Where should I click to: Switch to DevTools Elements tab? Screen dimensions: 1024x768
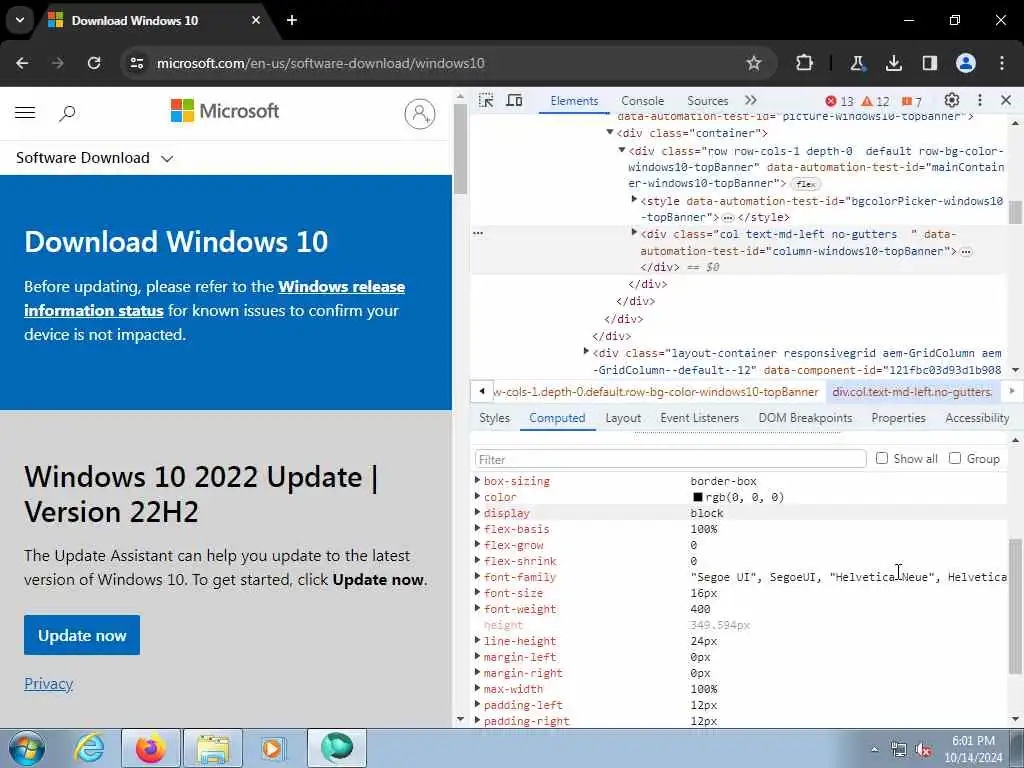pos(574,101)
